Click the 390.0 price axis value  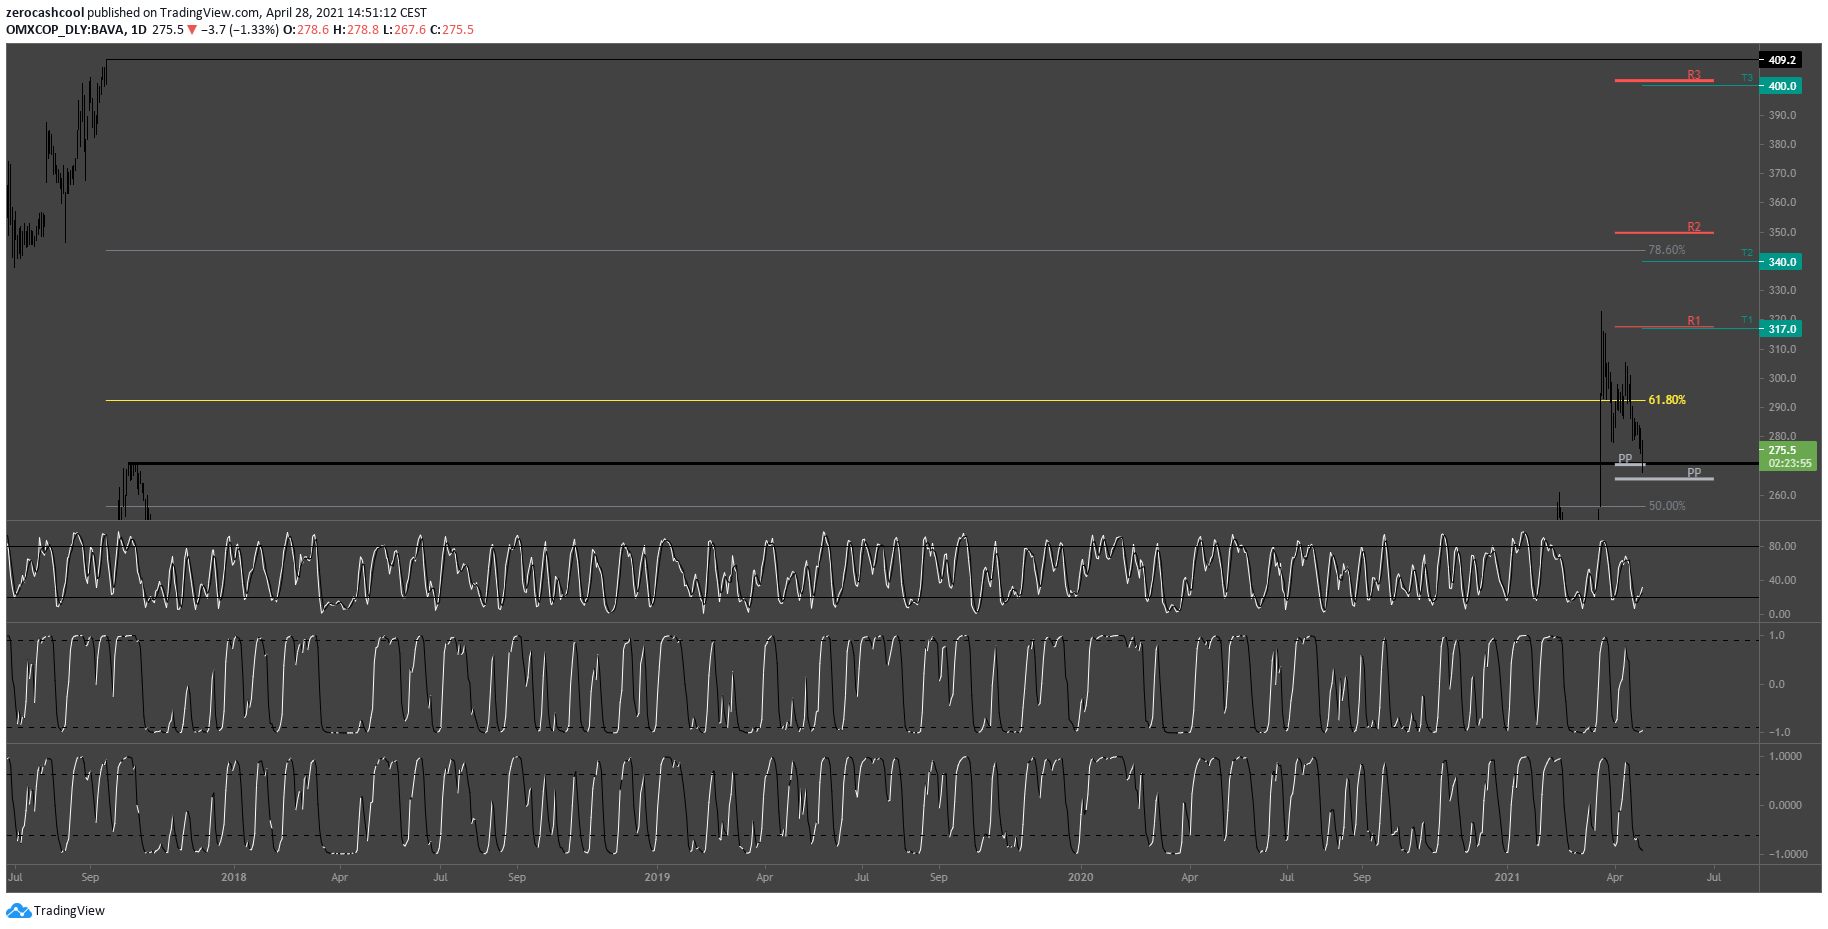tap(1782, 115)
